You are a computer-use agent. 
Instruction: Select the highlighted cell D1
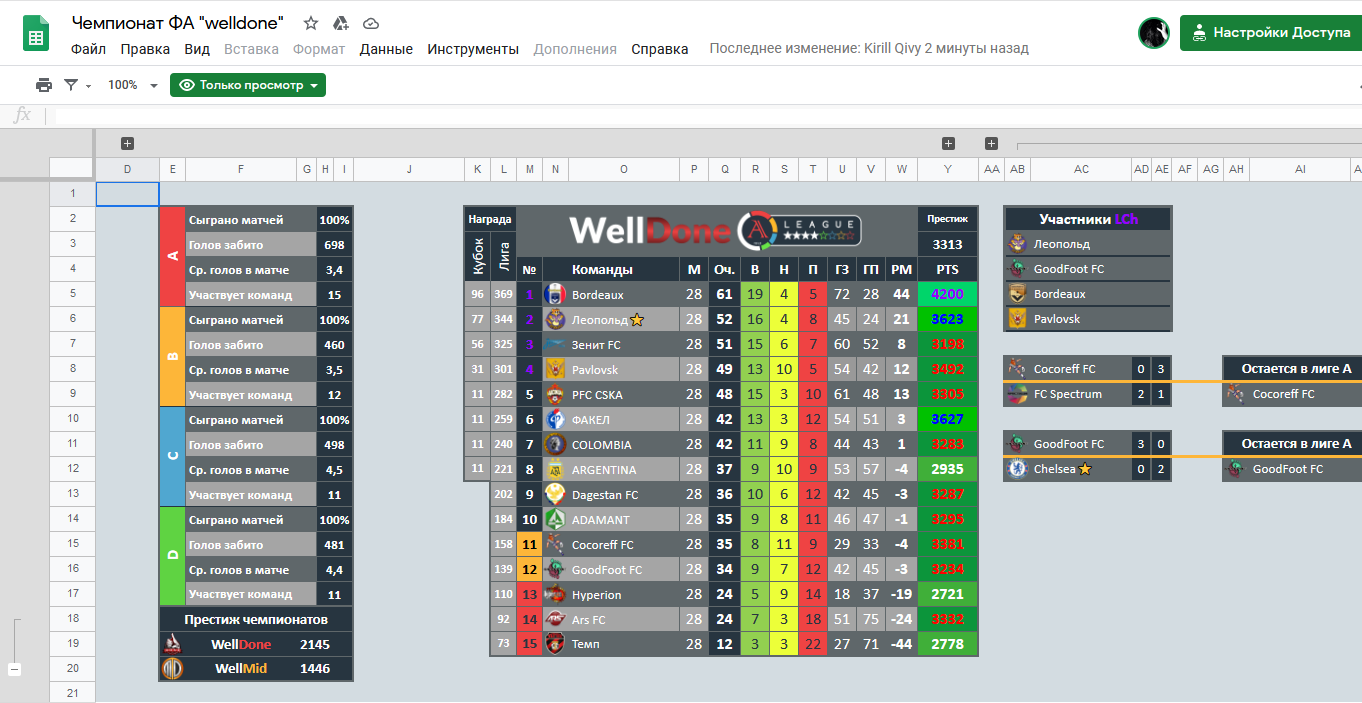[127, 194]
